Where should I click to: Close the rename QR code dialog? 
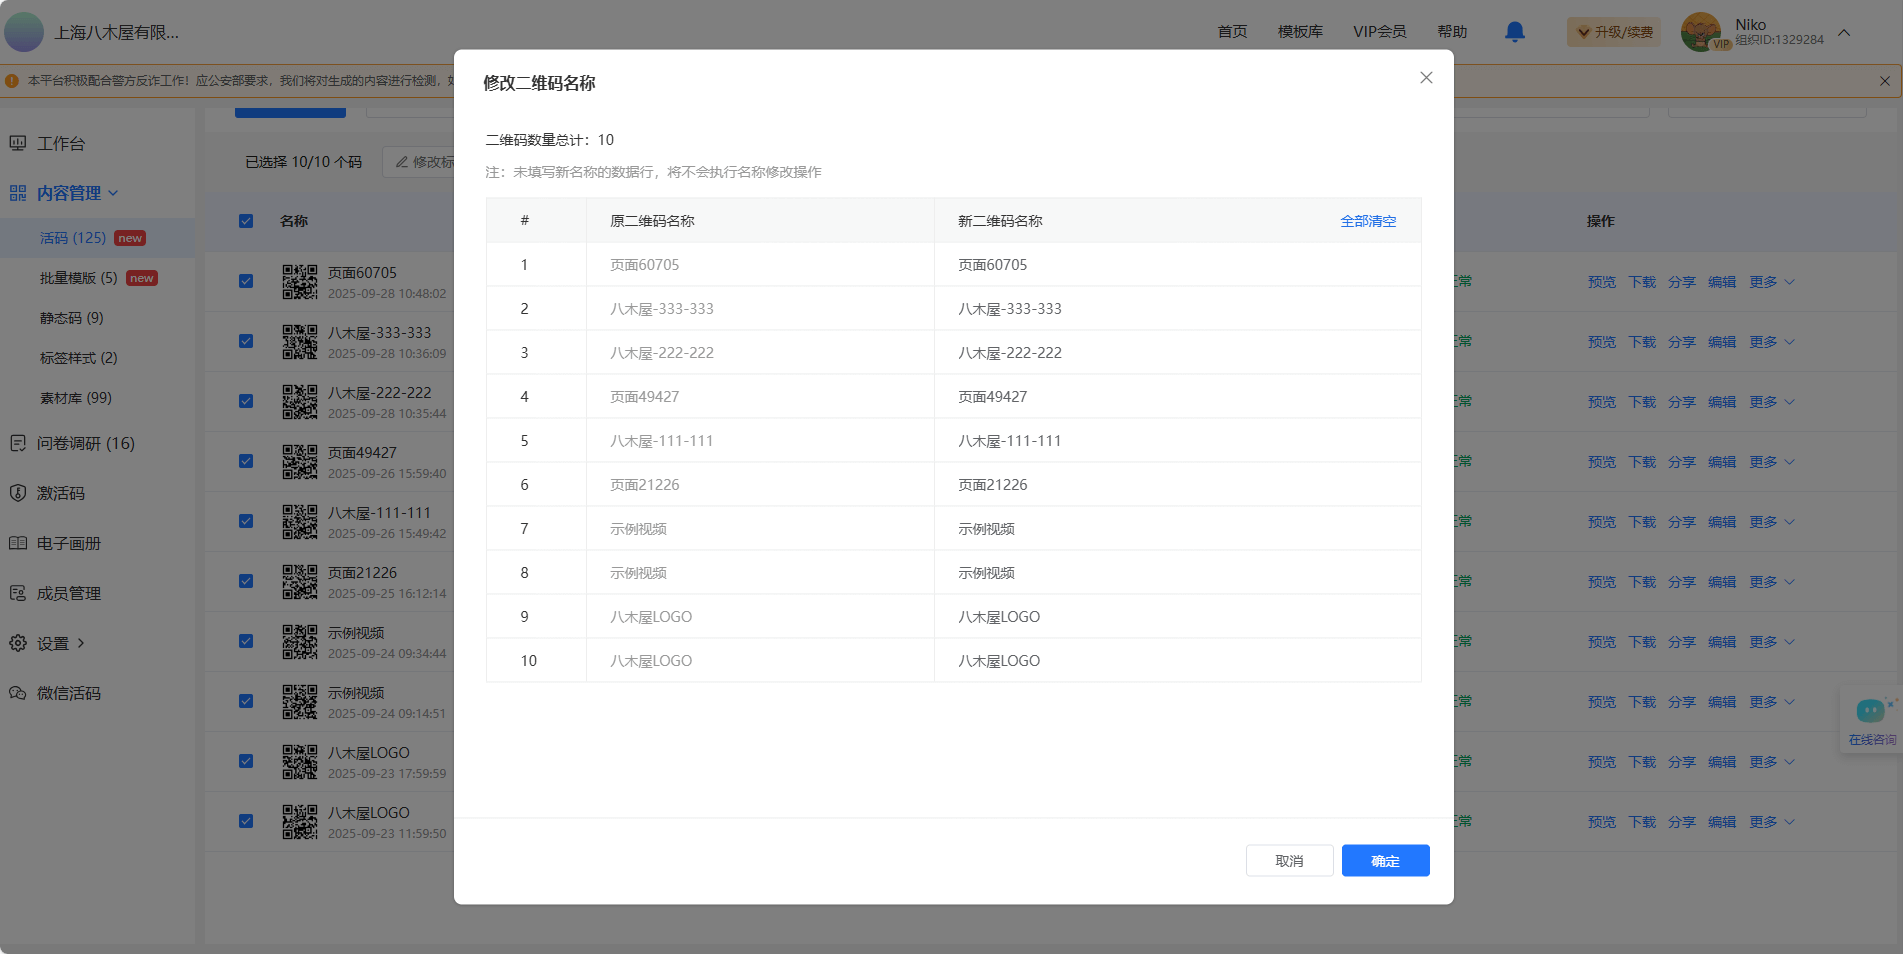[1426, 78]
